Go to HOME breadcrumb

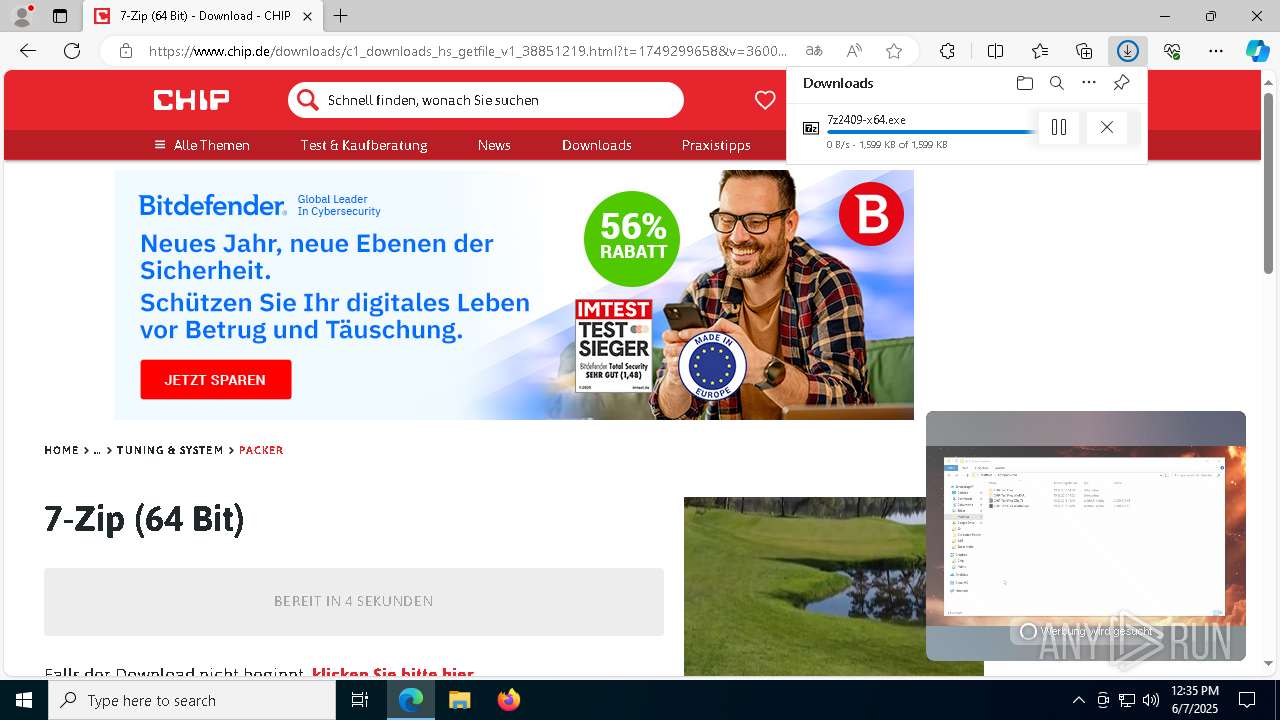pos(61,450)
